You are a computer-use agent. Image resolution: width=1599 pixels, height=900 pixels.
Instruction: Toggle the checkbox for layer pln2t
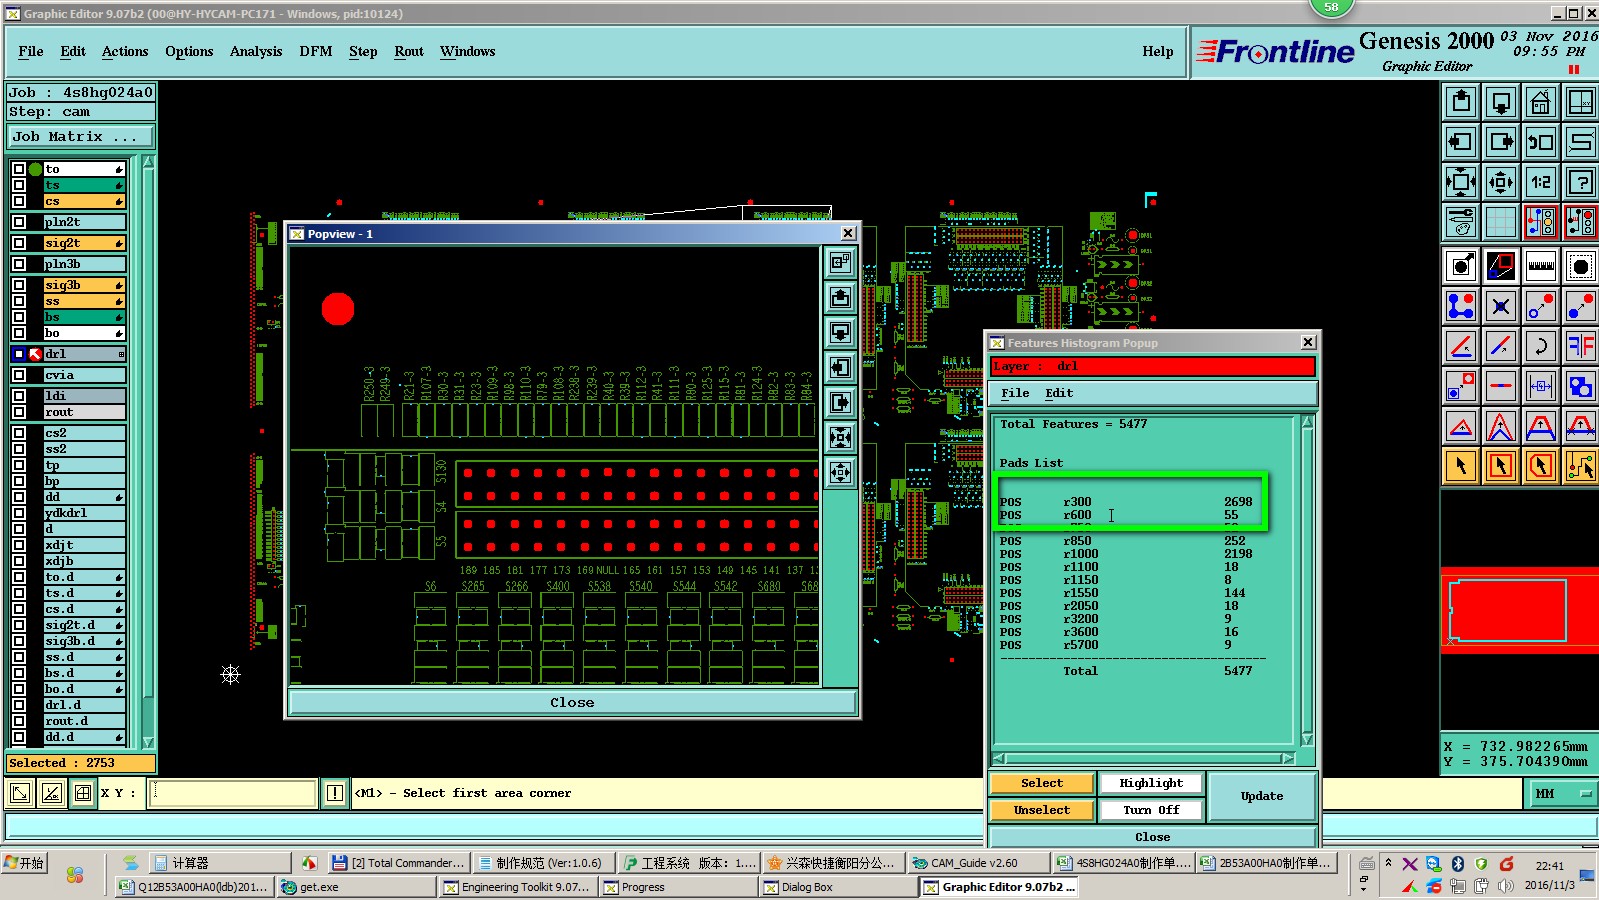tap(18, 222)
